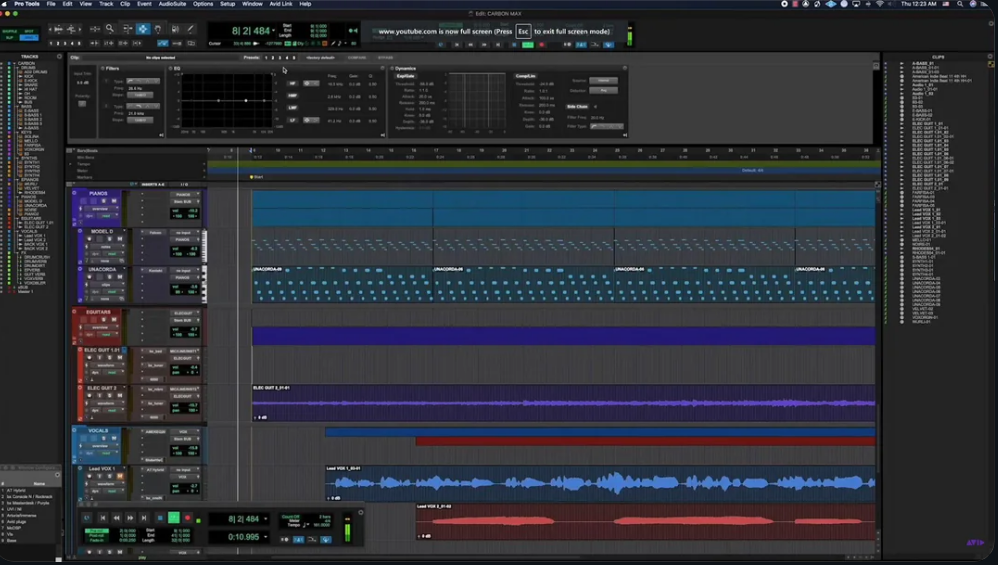The height and width of the screenshot is (565, 998).
Task: Toggle Online button in floating transport
Action: tap(87, 518)
